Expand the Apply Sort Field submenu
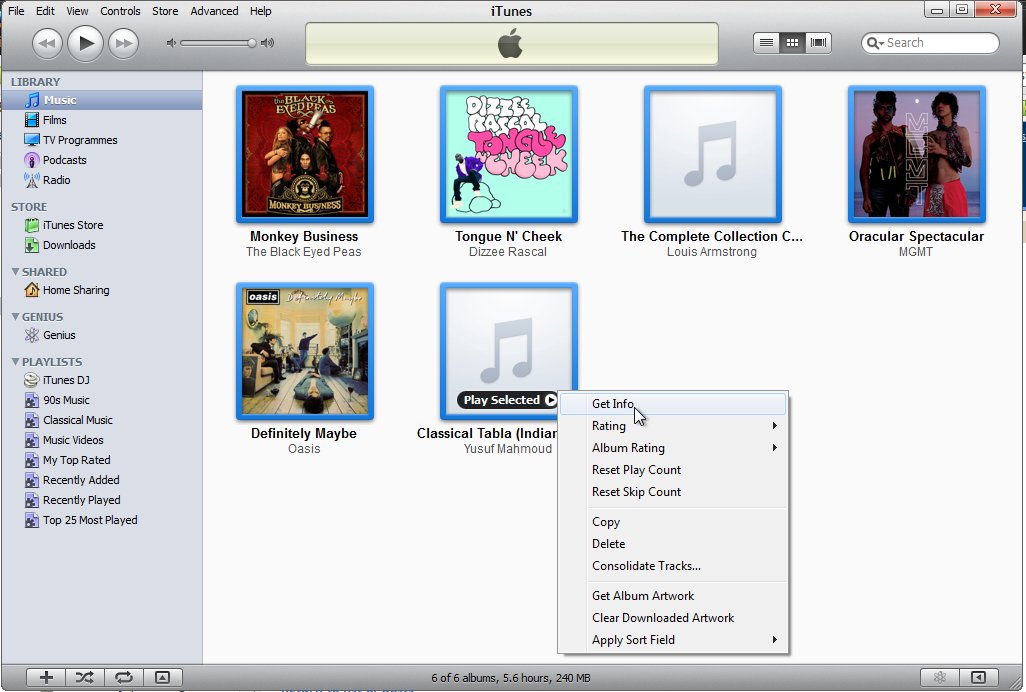The image size is (1026, 692). (x=673, y=640)
